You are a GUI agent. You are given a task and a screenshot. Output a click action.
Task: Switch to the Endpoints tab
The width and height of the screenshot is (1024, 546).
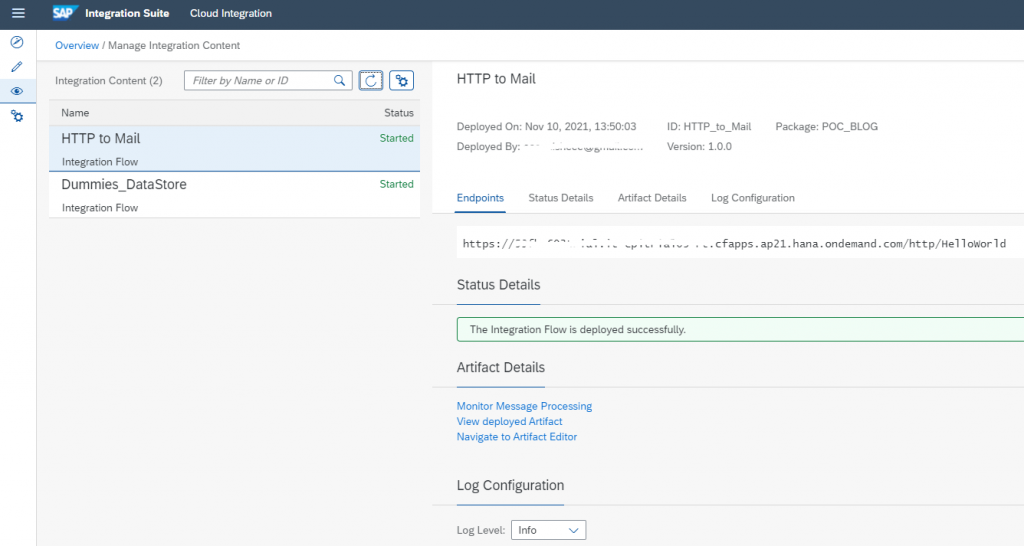pos(480,198)
